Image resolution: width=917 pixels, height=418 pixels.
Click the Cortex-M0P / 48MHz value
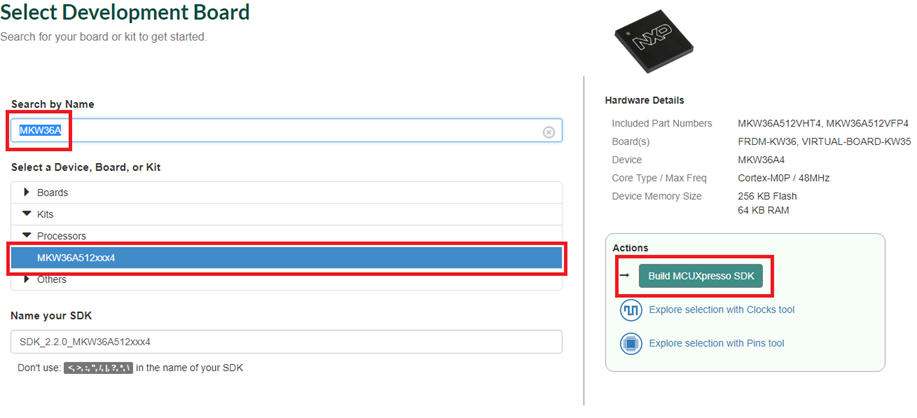784,178
